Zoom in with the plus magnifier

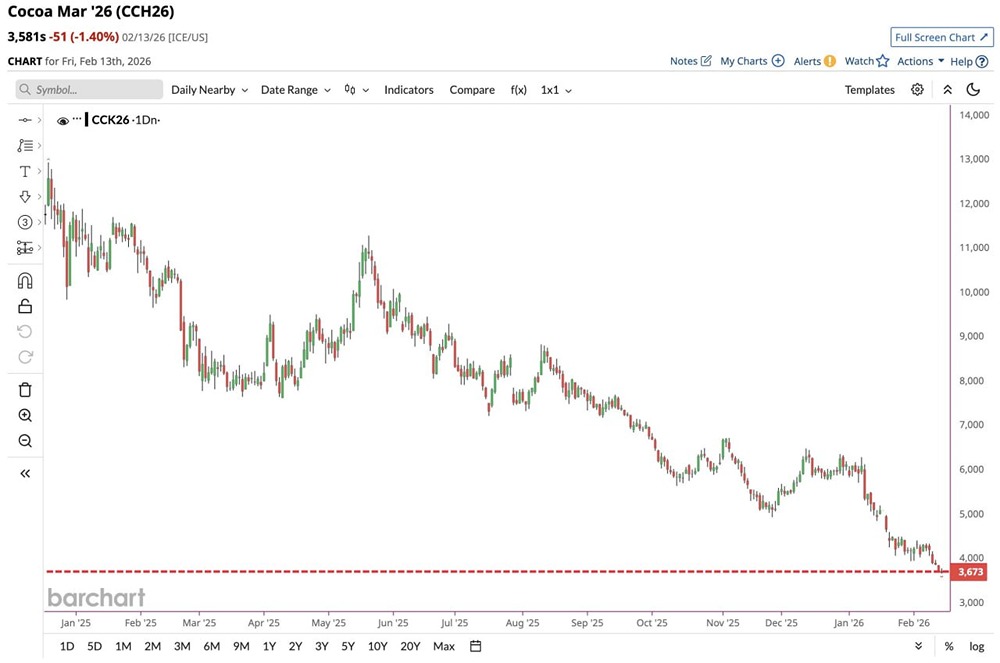[x=25, y=416]
